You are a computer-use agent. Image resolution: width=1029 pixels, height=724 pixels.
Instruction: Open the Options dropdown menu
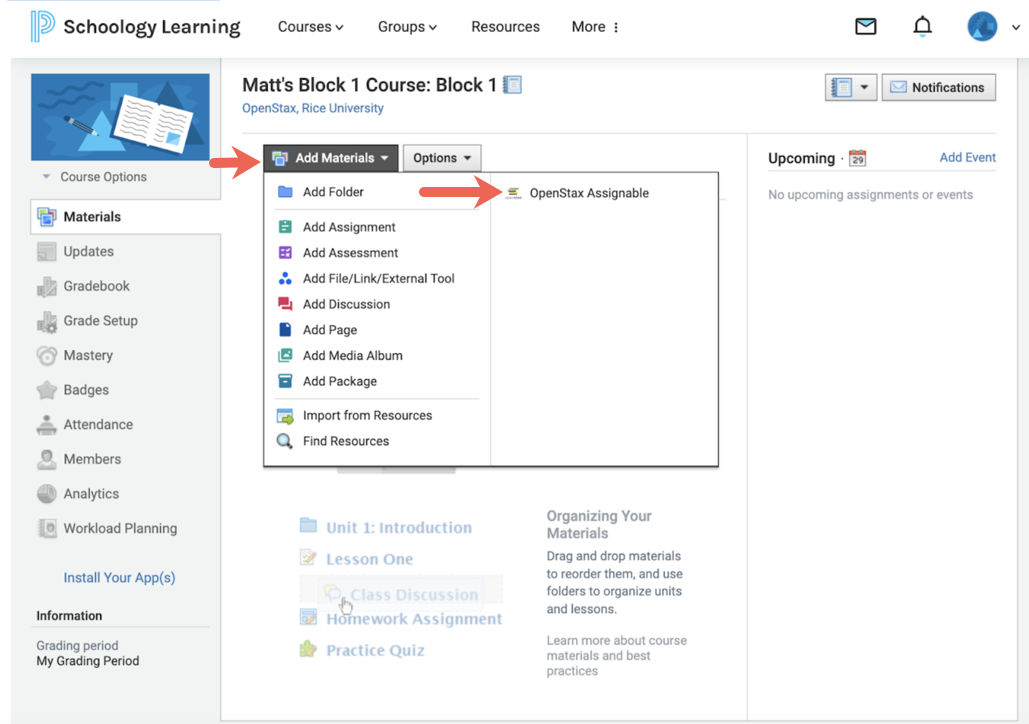click(441, 157)
